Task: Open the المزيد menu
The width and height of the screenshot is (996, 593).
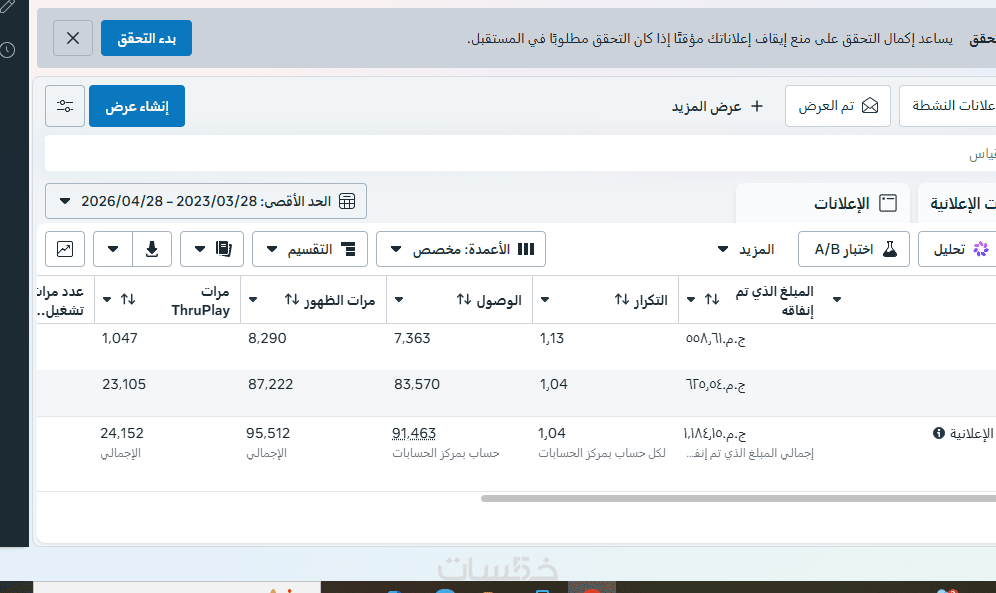Action: coord(746,250)
